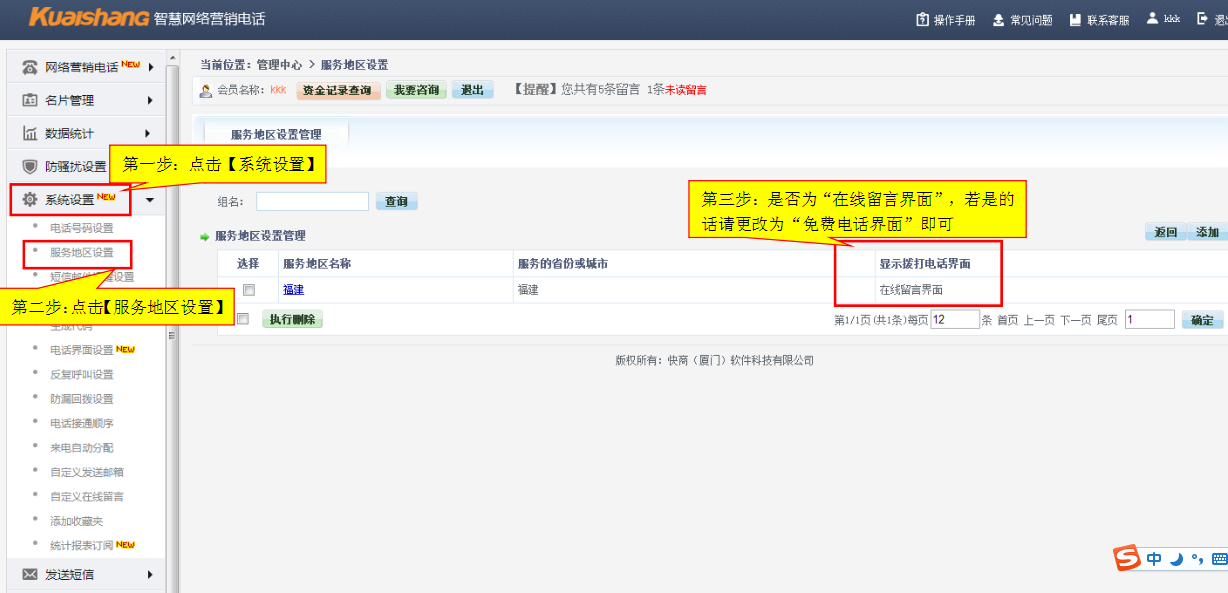Click the 数据统计 chart icon

(30, 133)
